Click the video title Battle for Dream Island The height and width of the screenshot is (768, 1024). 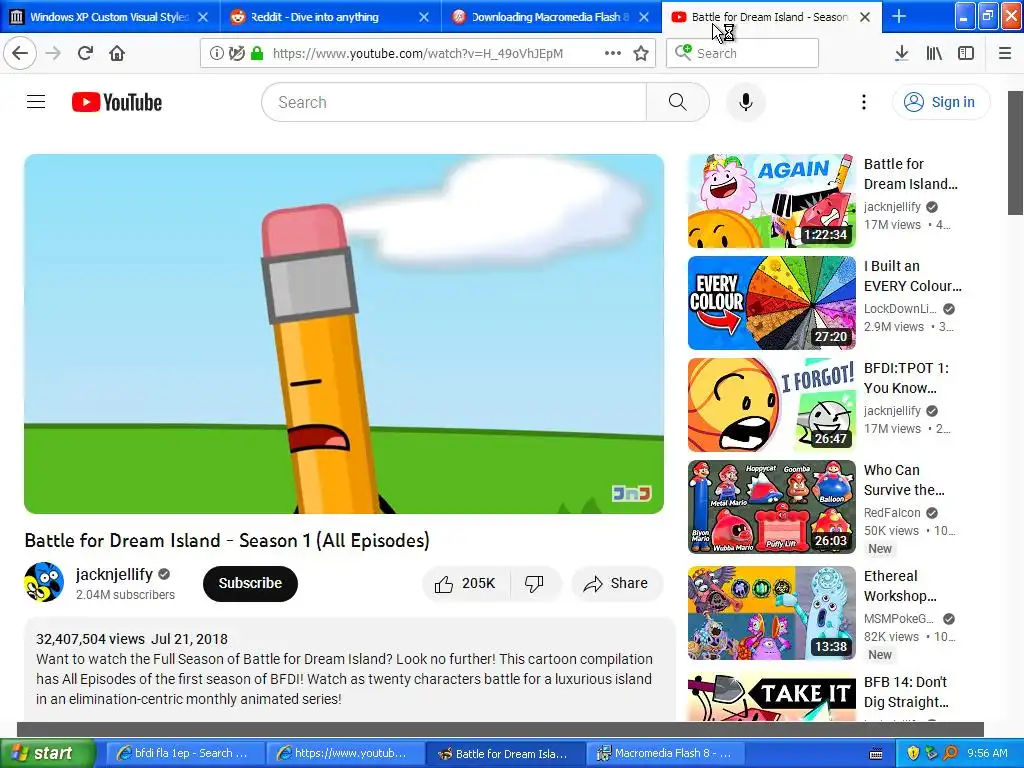pyautogui.click(x=227, y=541)
